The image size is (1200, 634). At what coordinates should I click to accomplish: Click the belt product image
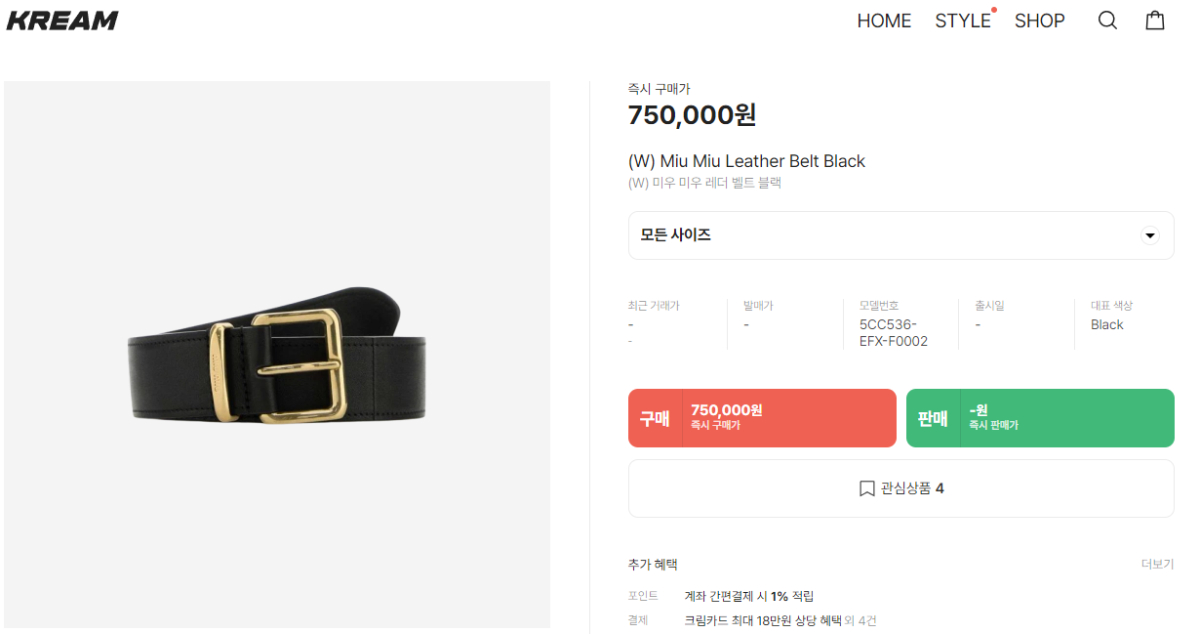pos(277,355)
